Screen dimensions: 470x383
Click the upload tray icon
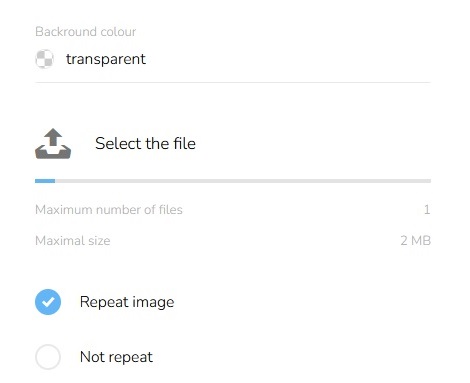click(53, 144)
